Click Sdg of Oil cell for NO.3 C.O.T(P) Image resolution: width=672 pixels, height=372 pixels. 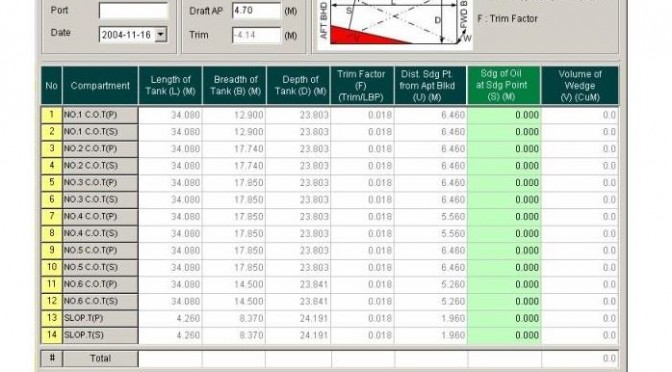click(504, 183)
